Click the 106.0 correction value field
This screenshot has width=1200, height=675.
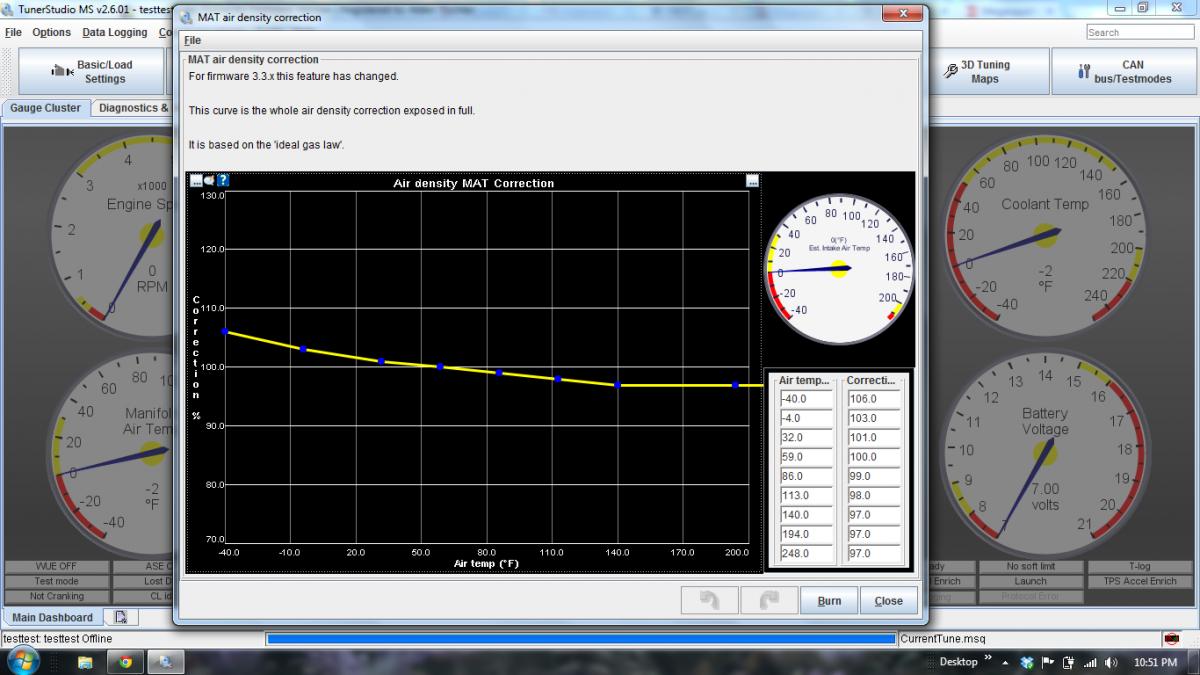click(x=873, y=398)
